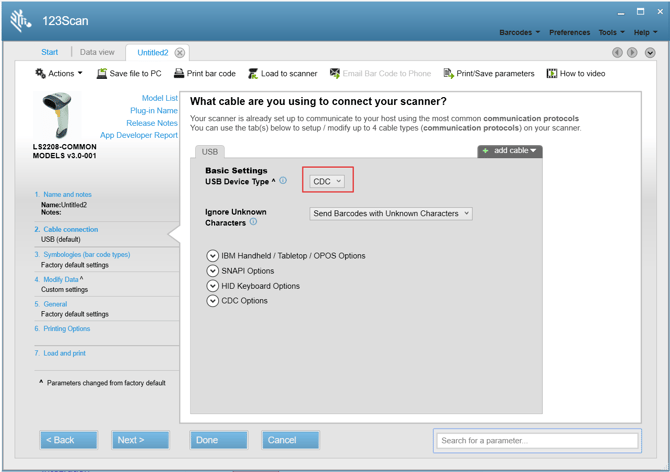The width and height of the screenshot is (670, 472).
Task: Click the Load to scanner icon
Action: click(x=254, y=73)
